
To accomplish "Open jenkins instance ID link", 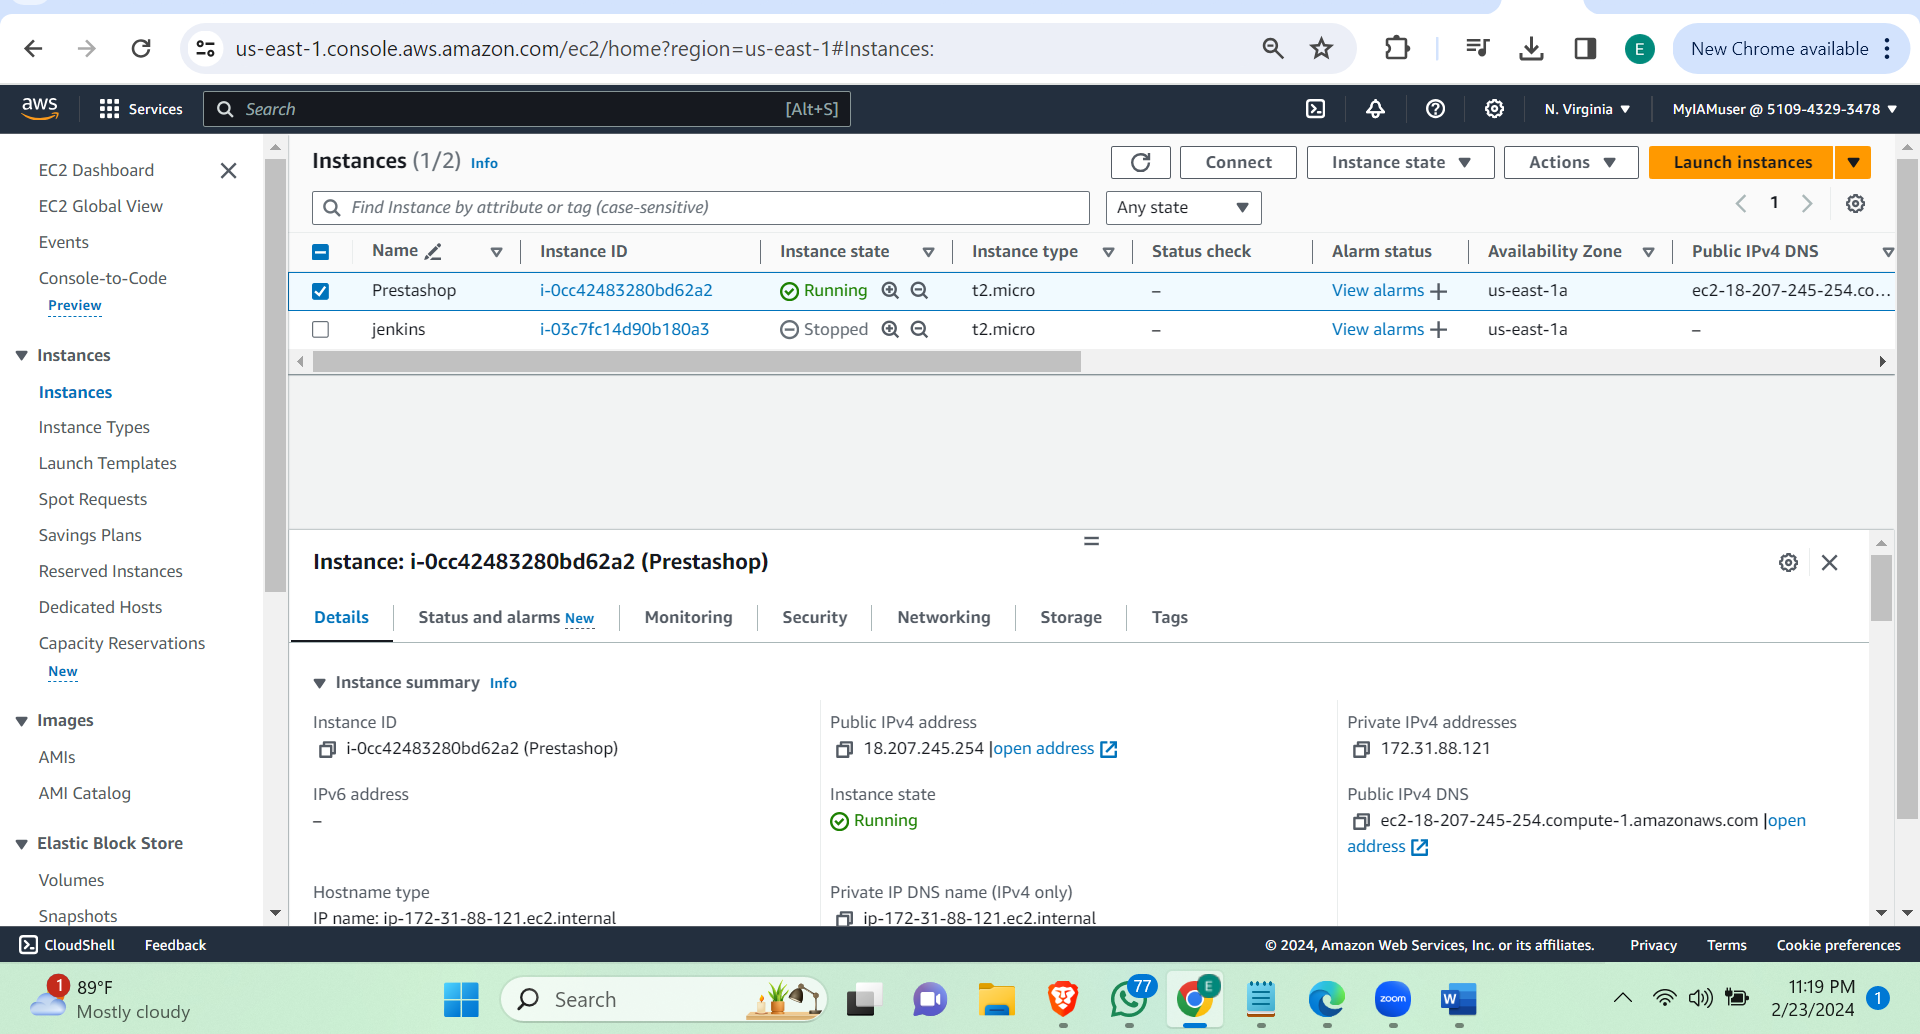I will [x=624, y=329].
